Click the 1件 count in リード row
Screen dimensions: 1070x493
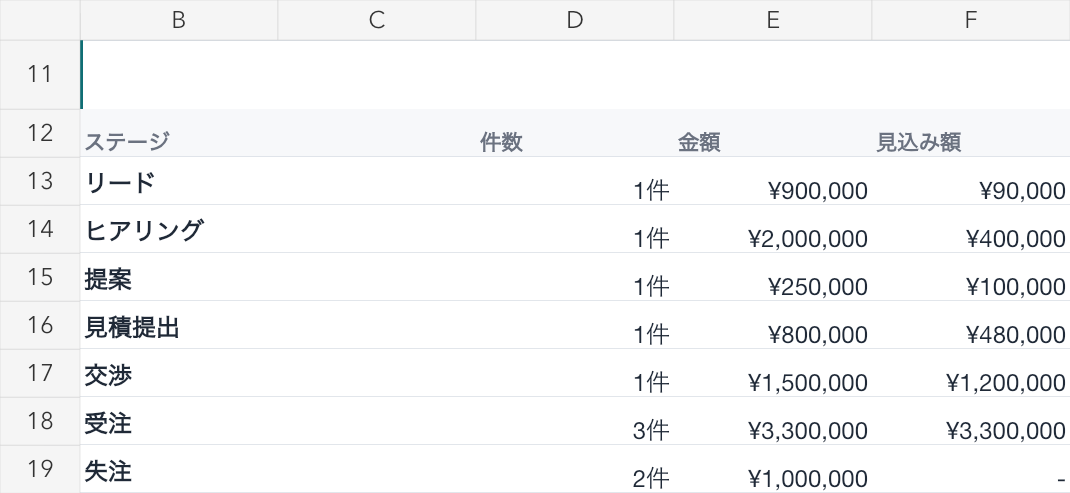click(575, 181)
